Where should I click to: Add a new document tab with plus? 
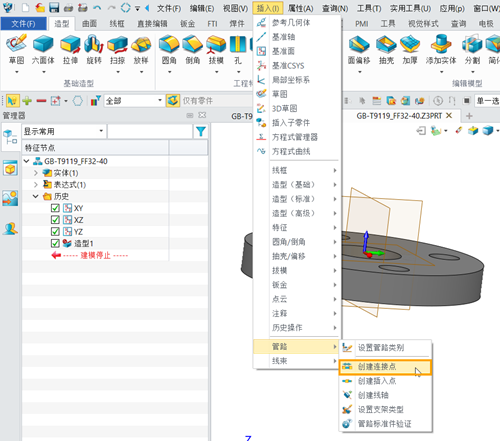point(469,116)
